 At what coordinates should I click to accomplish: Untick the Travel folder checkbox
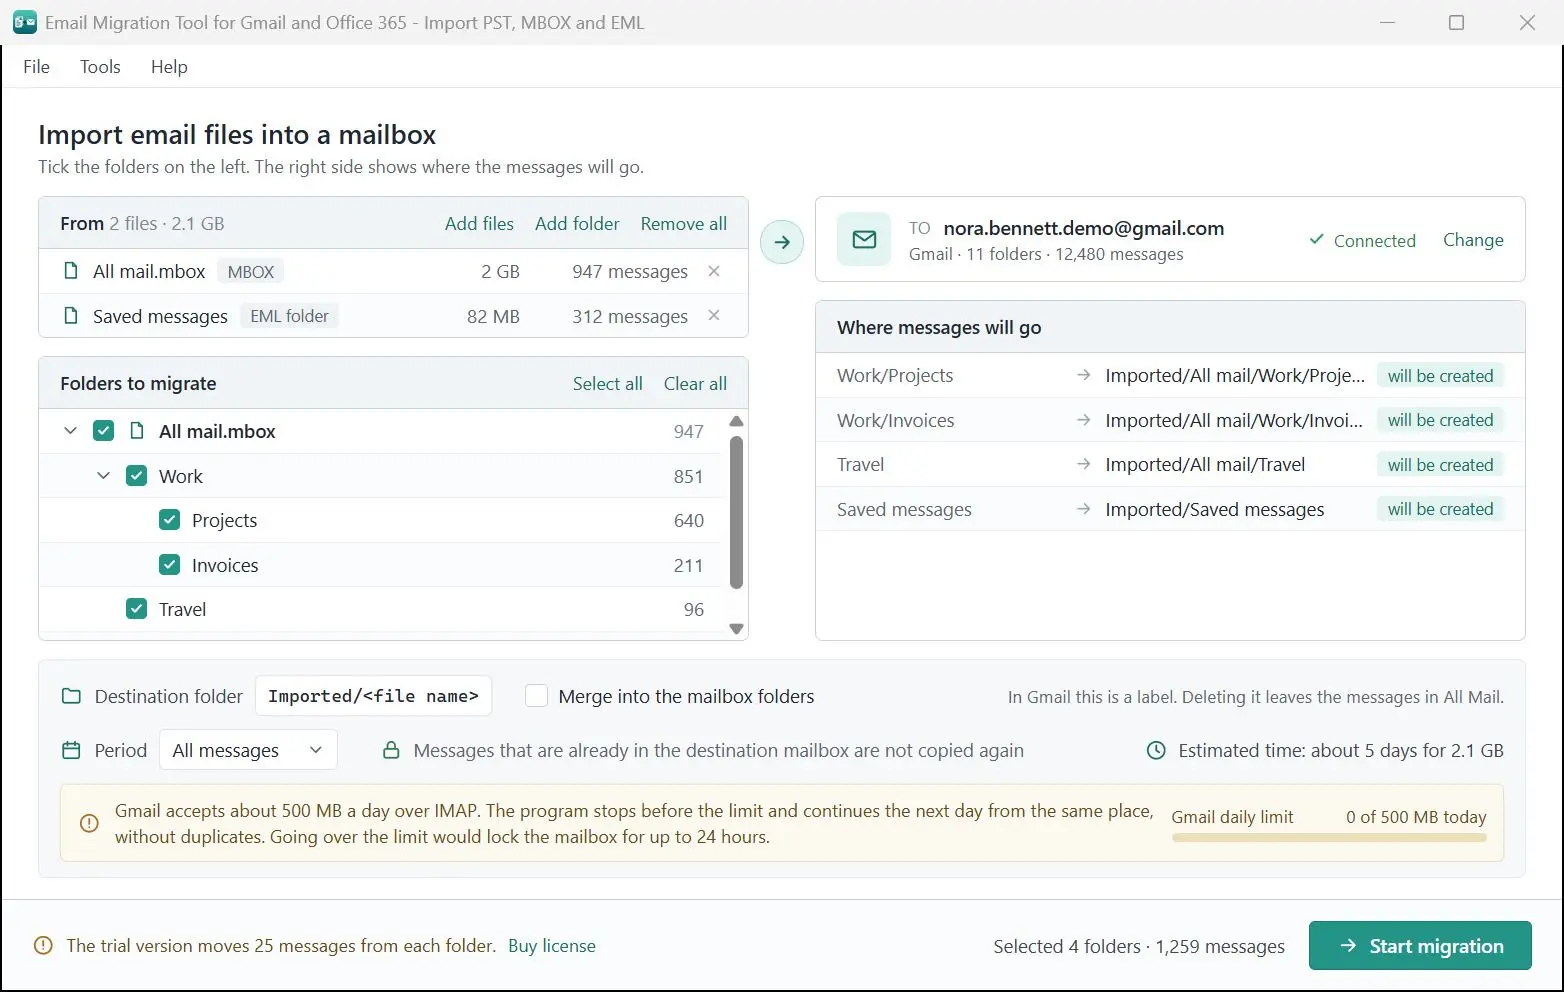coord(136,609)
